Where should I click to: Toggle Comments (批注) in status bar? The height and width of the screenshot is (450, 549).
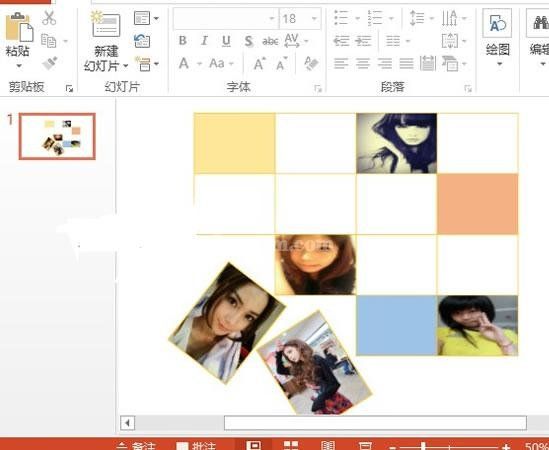point(195,445)
